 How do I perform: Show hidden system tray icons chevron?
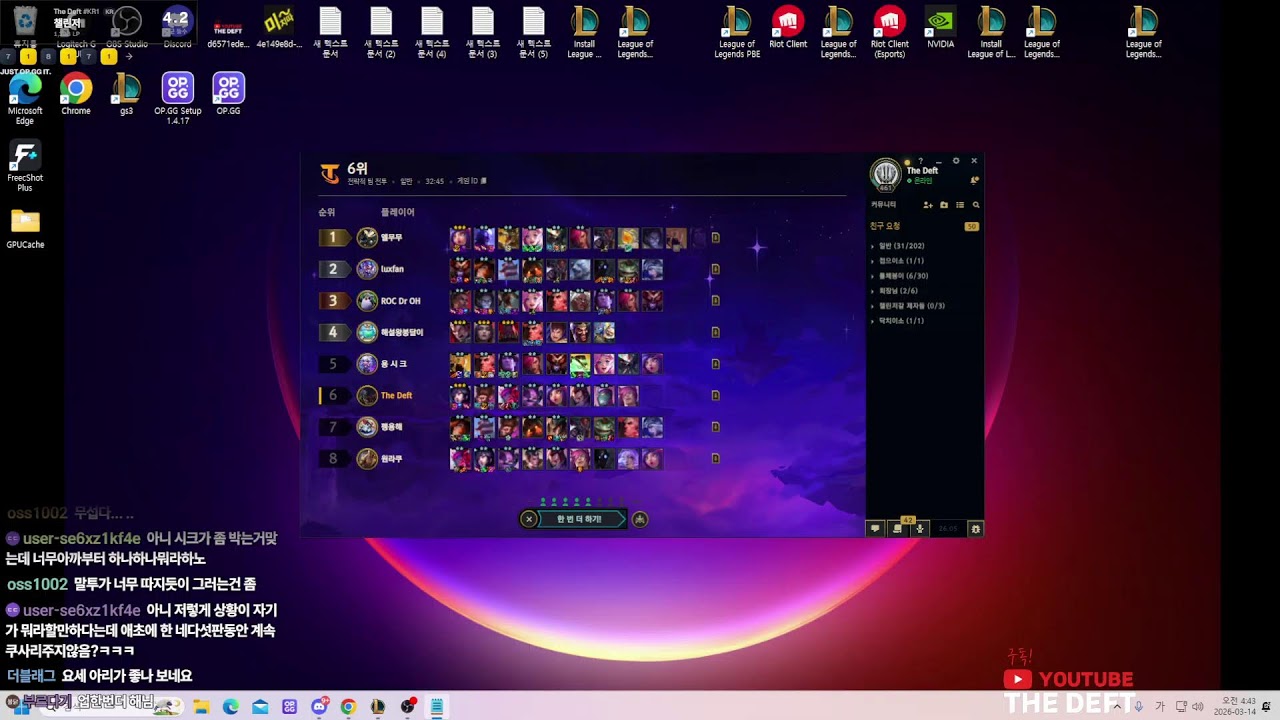coord(1118,707)
